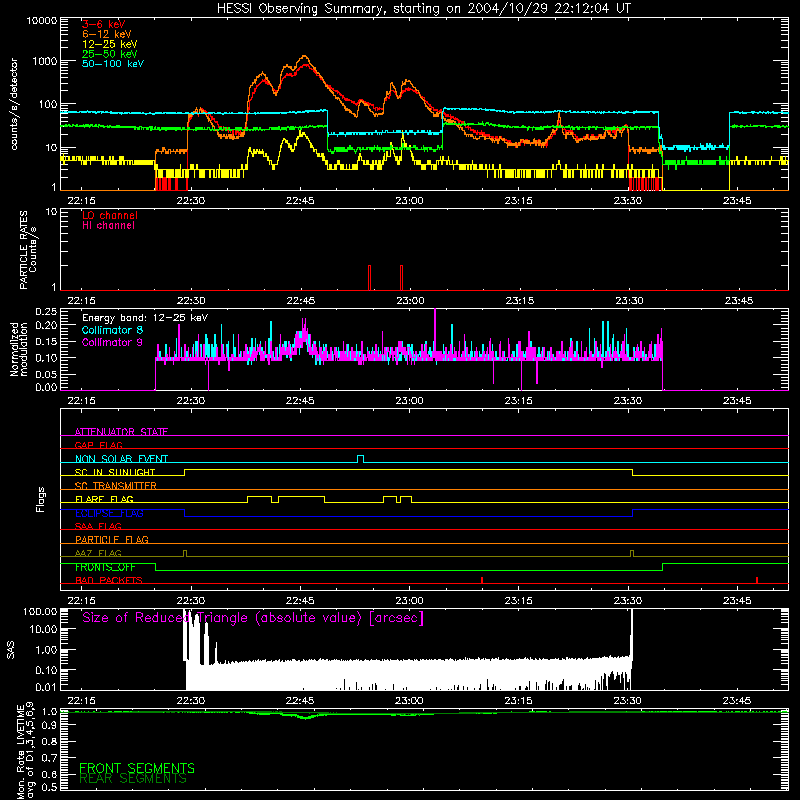Screen dimensions: 800x800
Task: Click the 'Flags' axis label
Action: [x=41, y=499]
